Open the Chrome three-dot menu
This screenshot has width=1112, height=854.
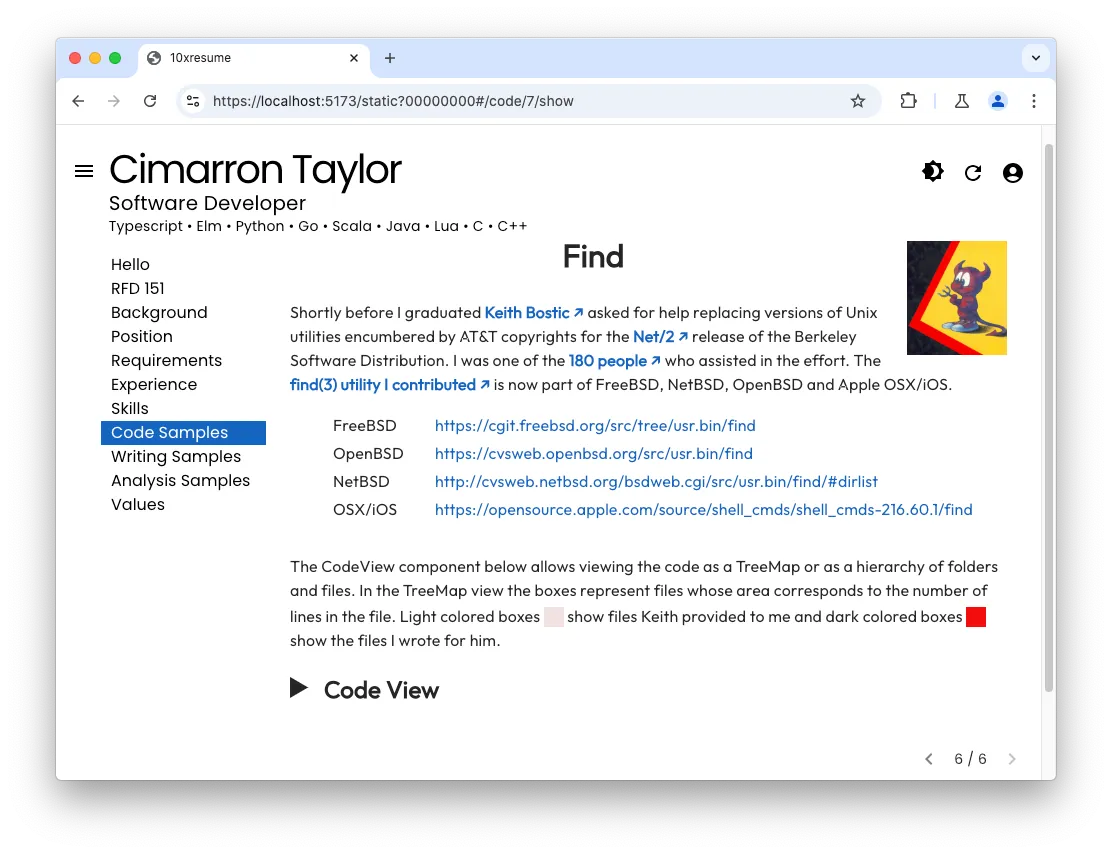point(1034,101)
